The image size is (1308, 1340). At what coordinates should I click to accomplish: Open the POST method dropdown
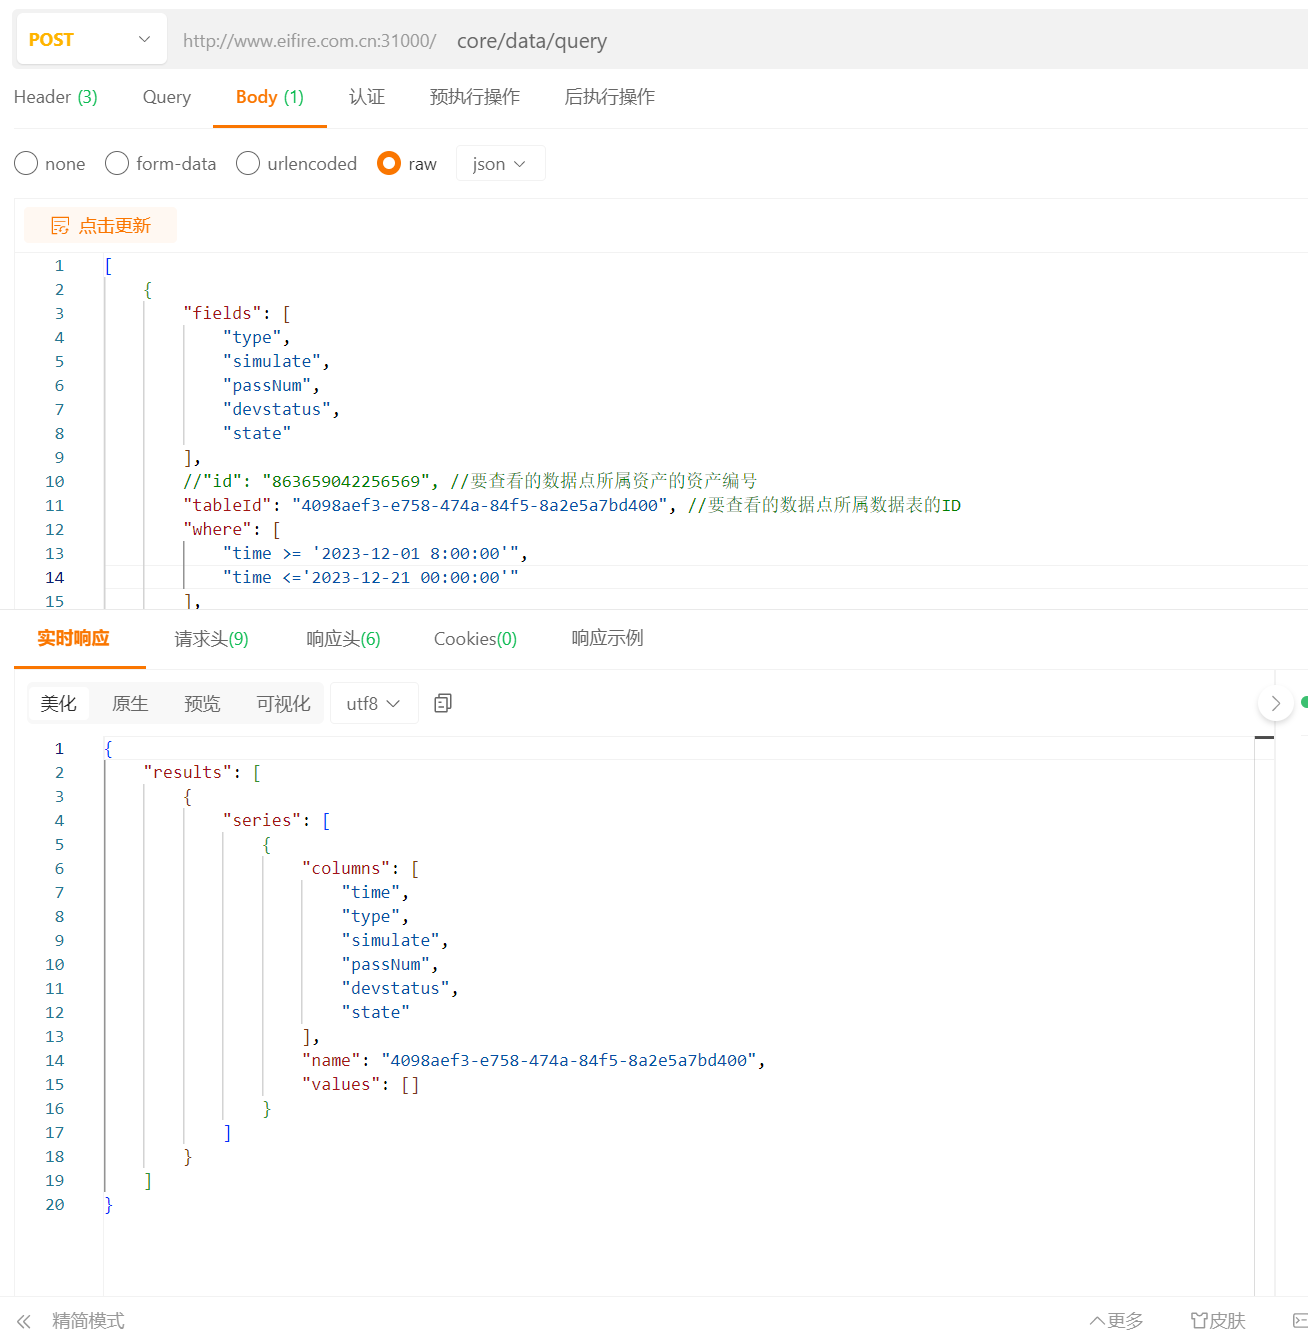pos(91,40)
